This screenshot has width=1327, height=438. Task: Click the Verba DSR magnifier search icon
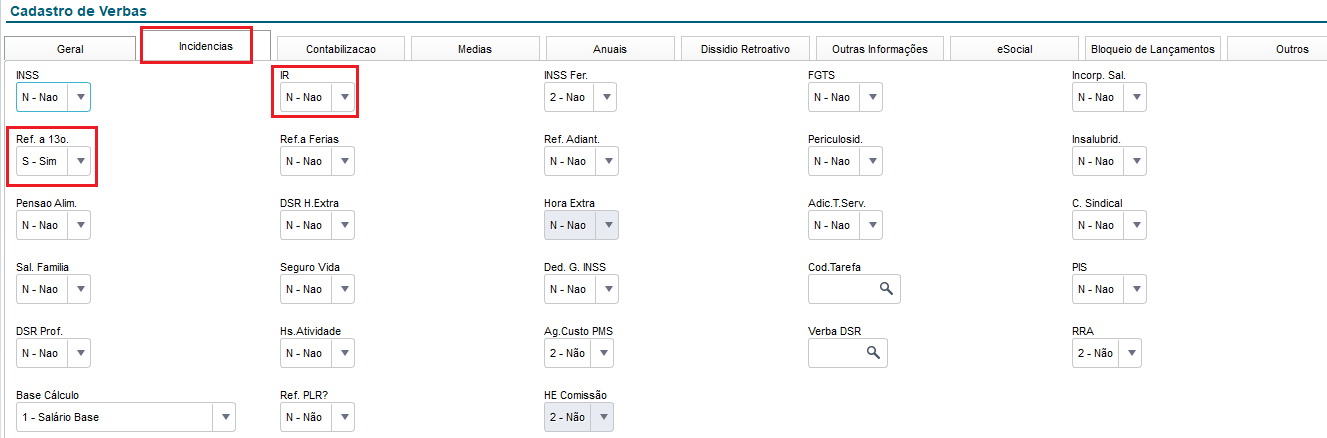(873, 353)
